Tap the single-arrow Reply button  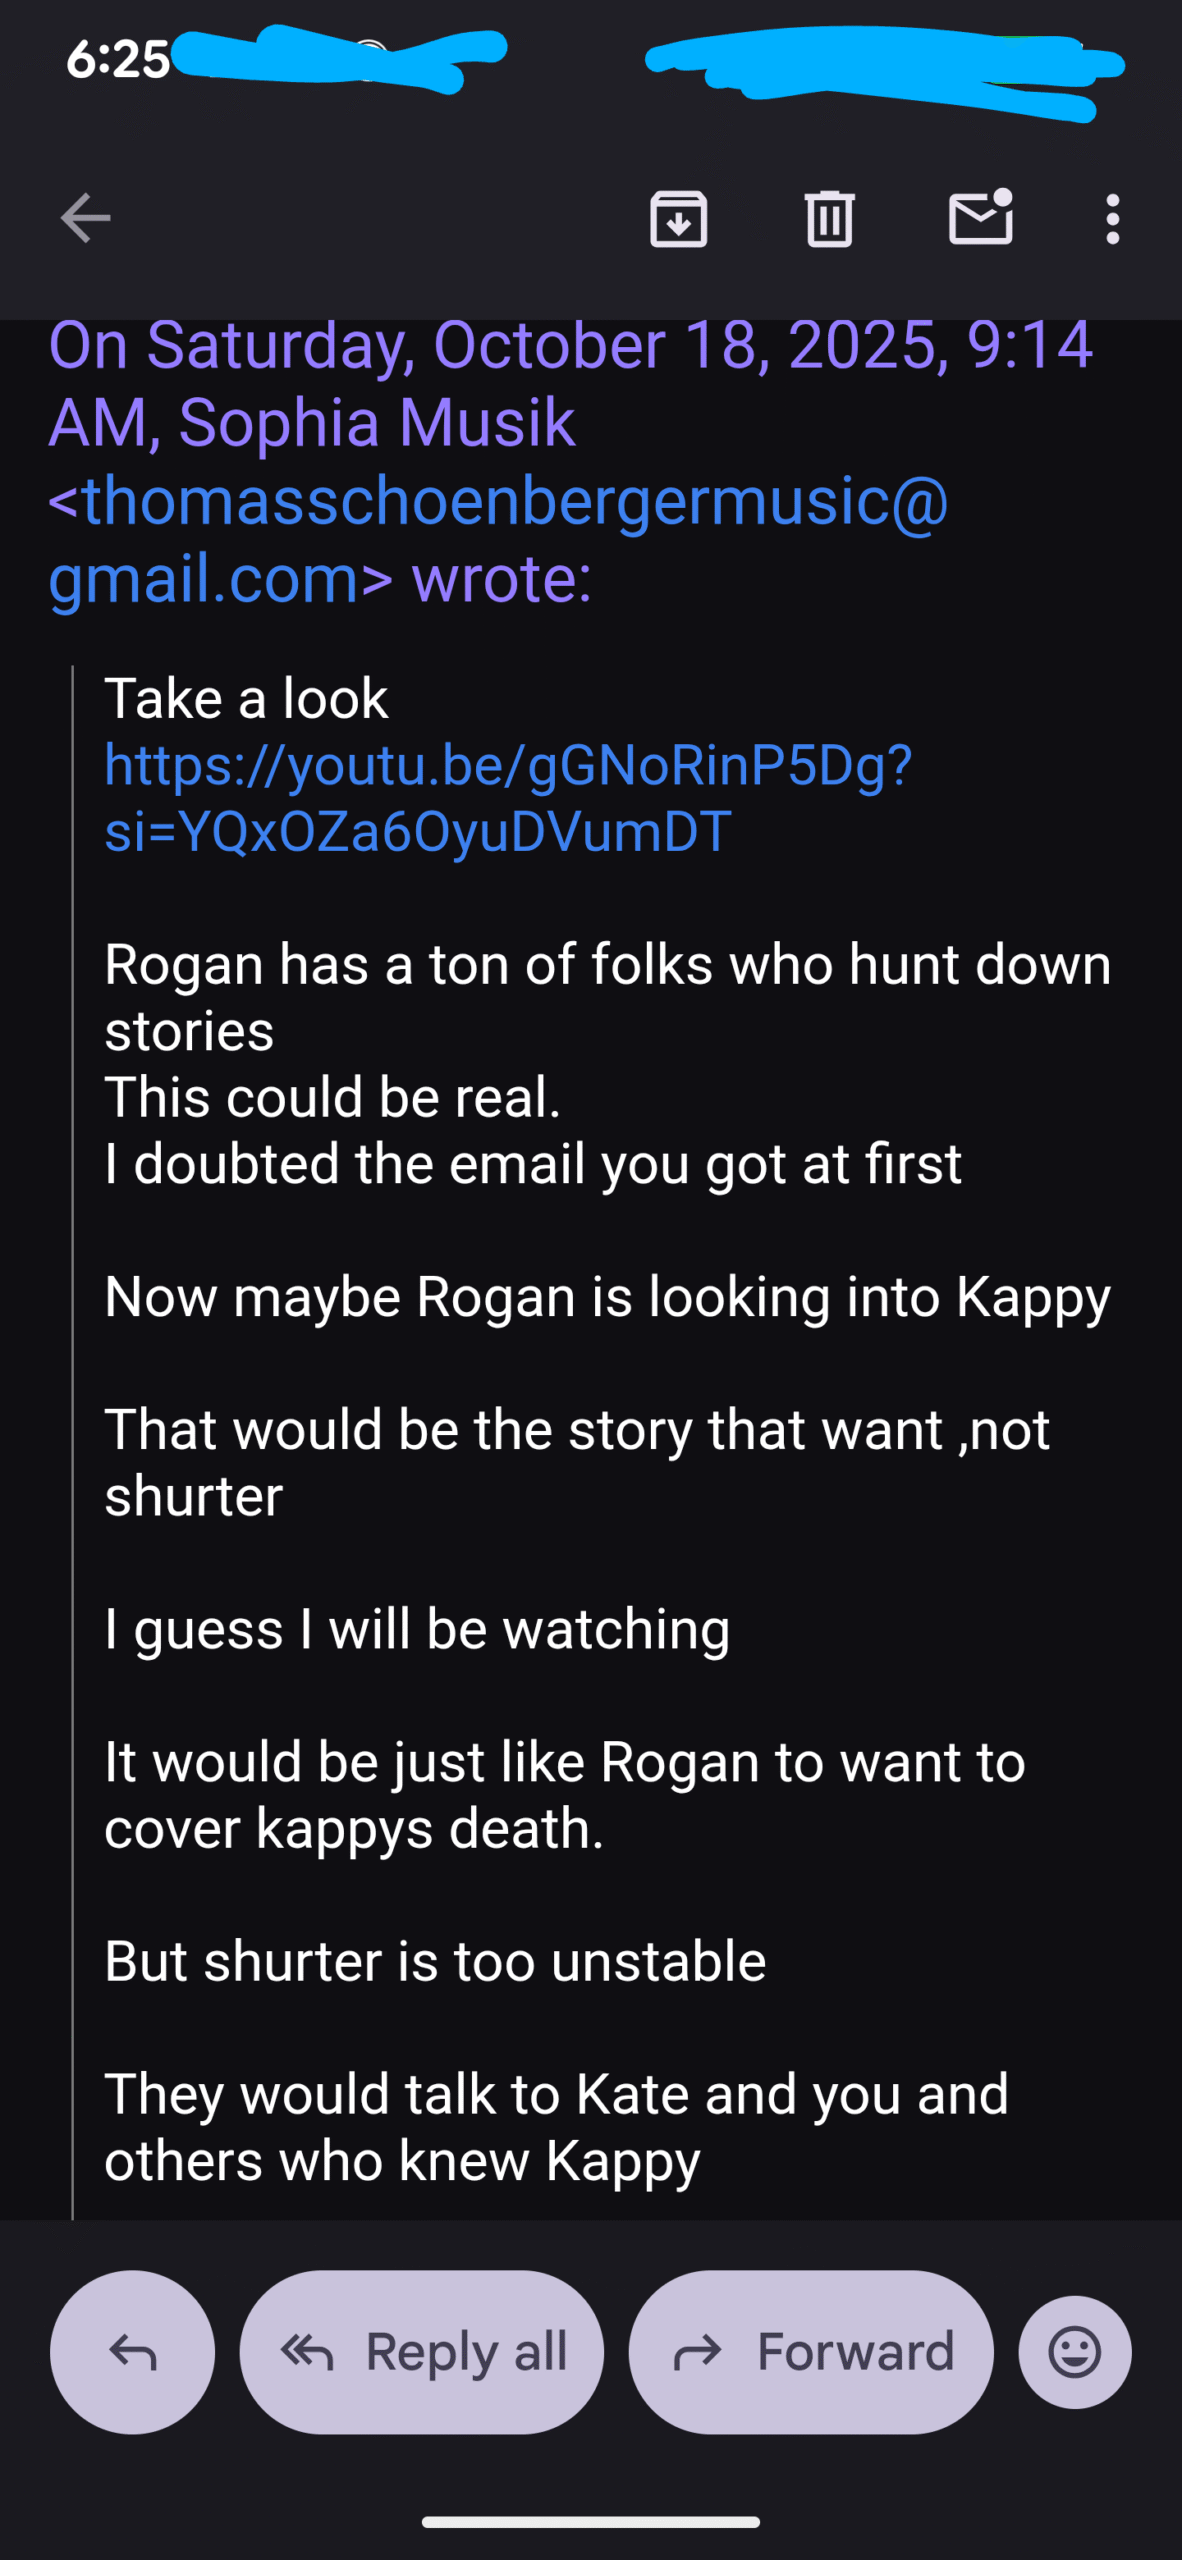click(x=132, y=2352)
